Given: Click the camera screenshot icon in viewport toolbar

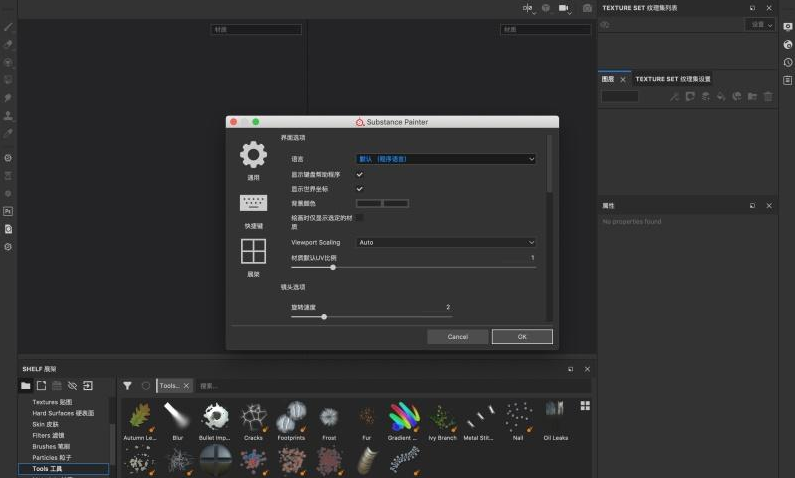Looking at the screenshot, I should 587,8.
